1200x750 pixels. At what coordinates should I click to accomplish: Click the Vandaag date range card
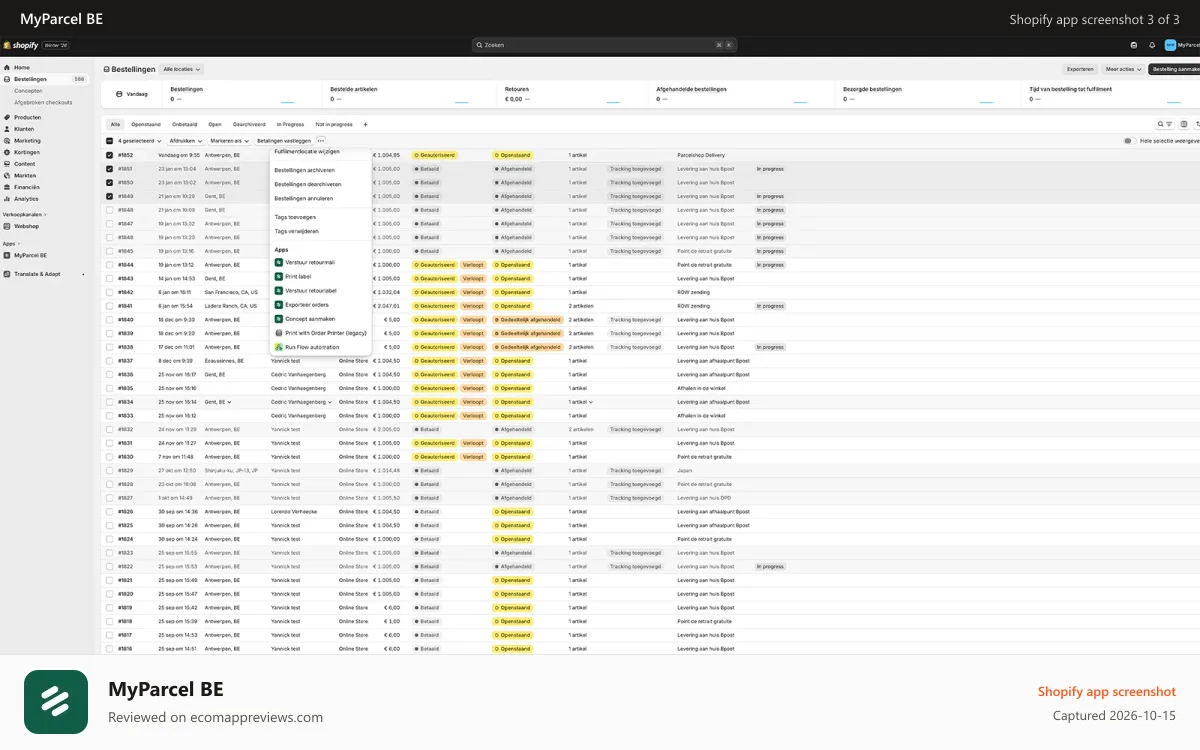coord(129,94)
